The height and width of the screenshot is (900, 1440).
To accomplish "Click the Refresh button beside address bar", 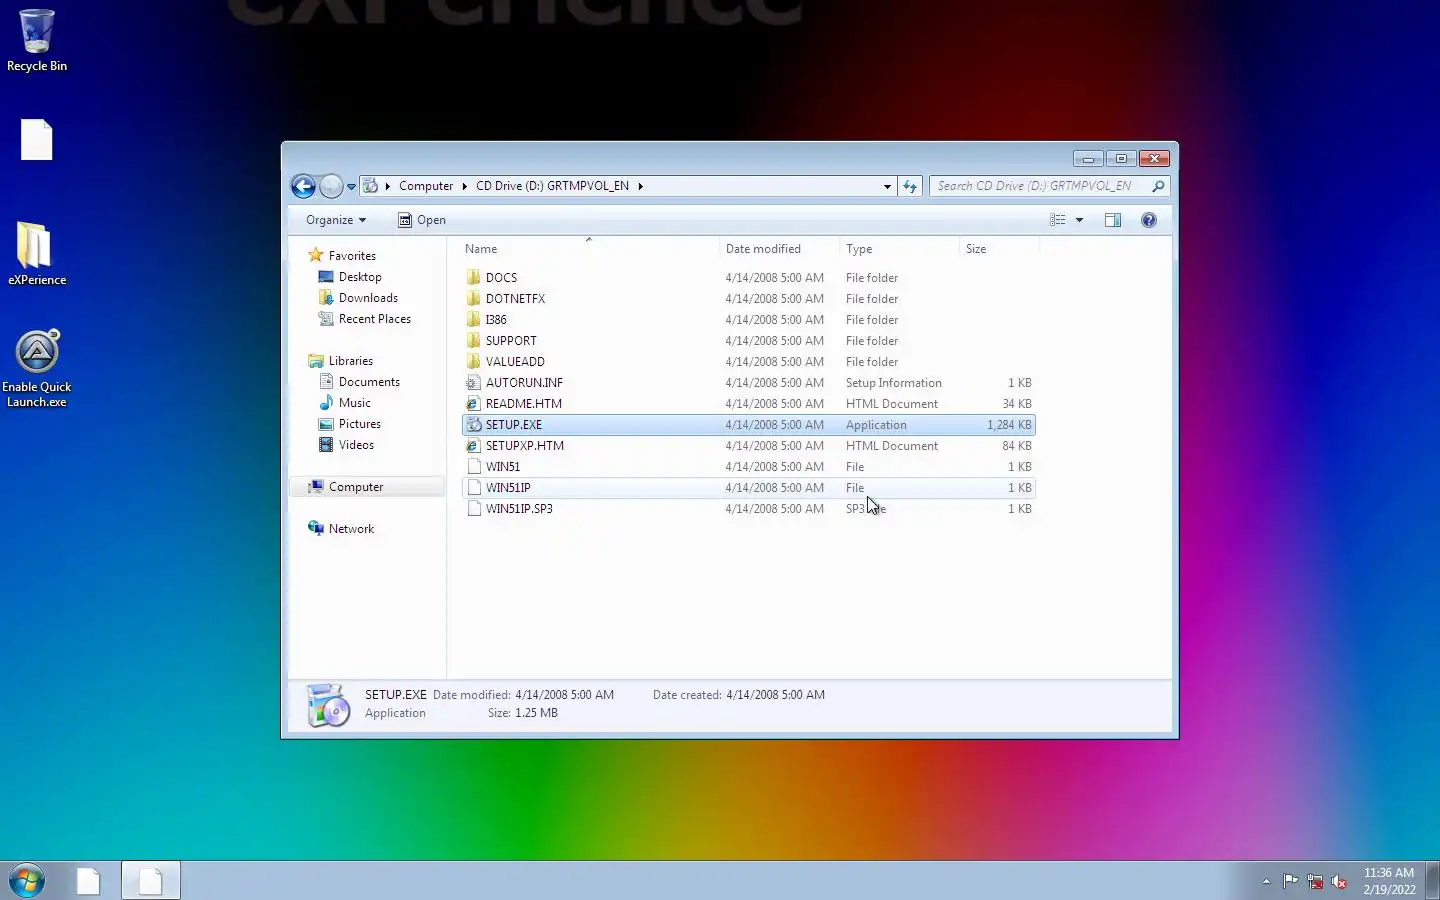I will click(909, 186).
